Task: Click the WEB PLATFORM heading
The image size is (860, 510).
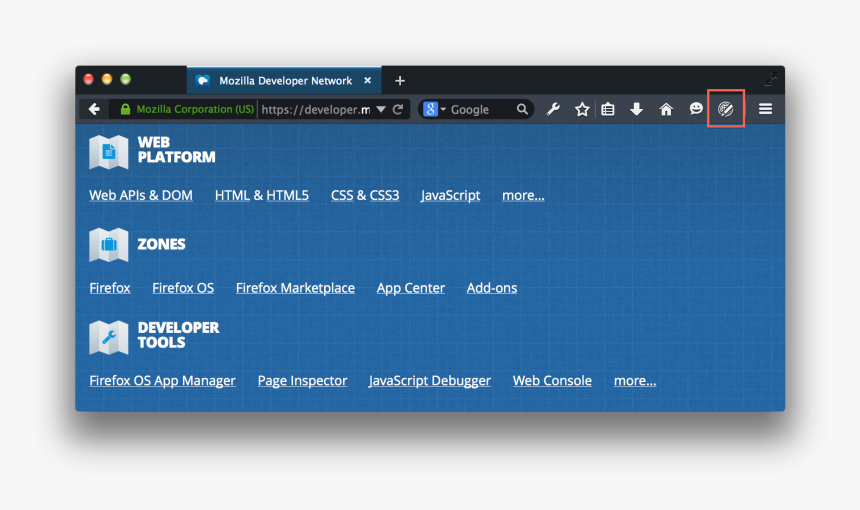Action: pos(176,150)
